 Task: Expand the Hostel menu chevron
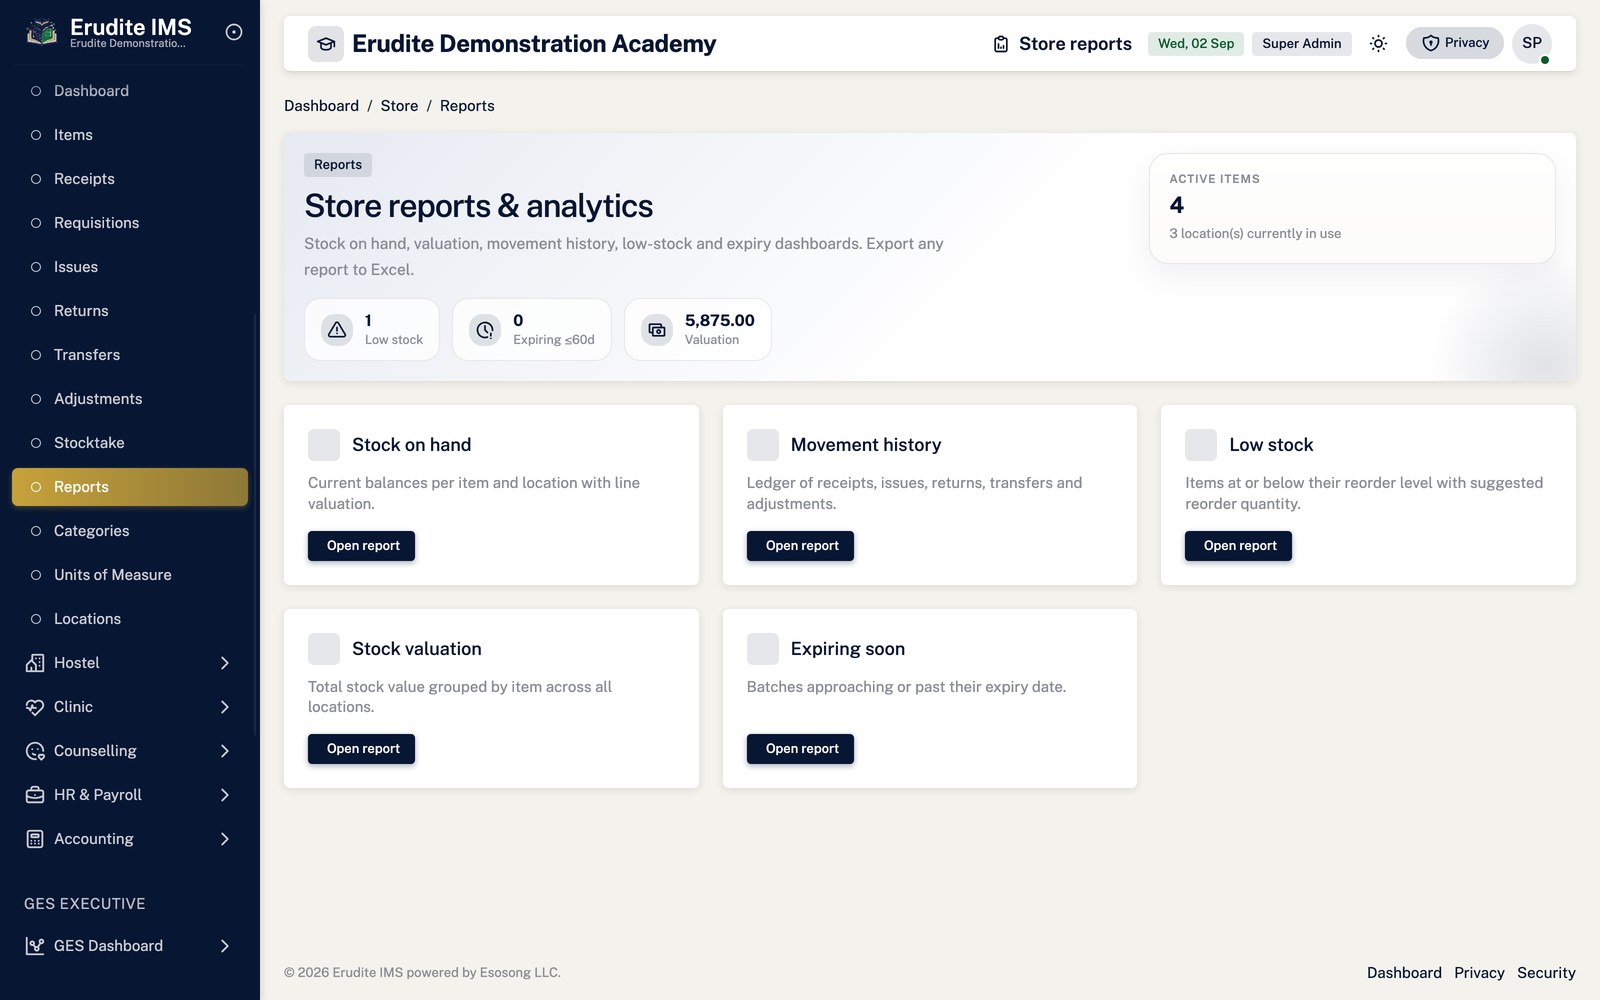[225, 663]
